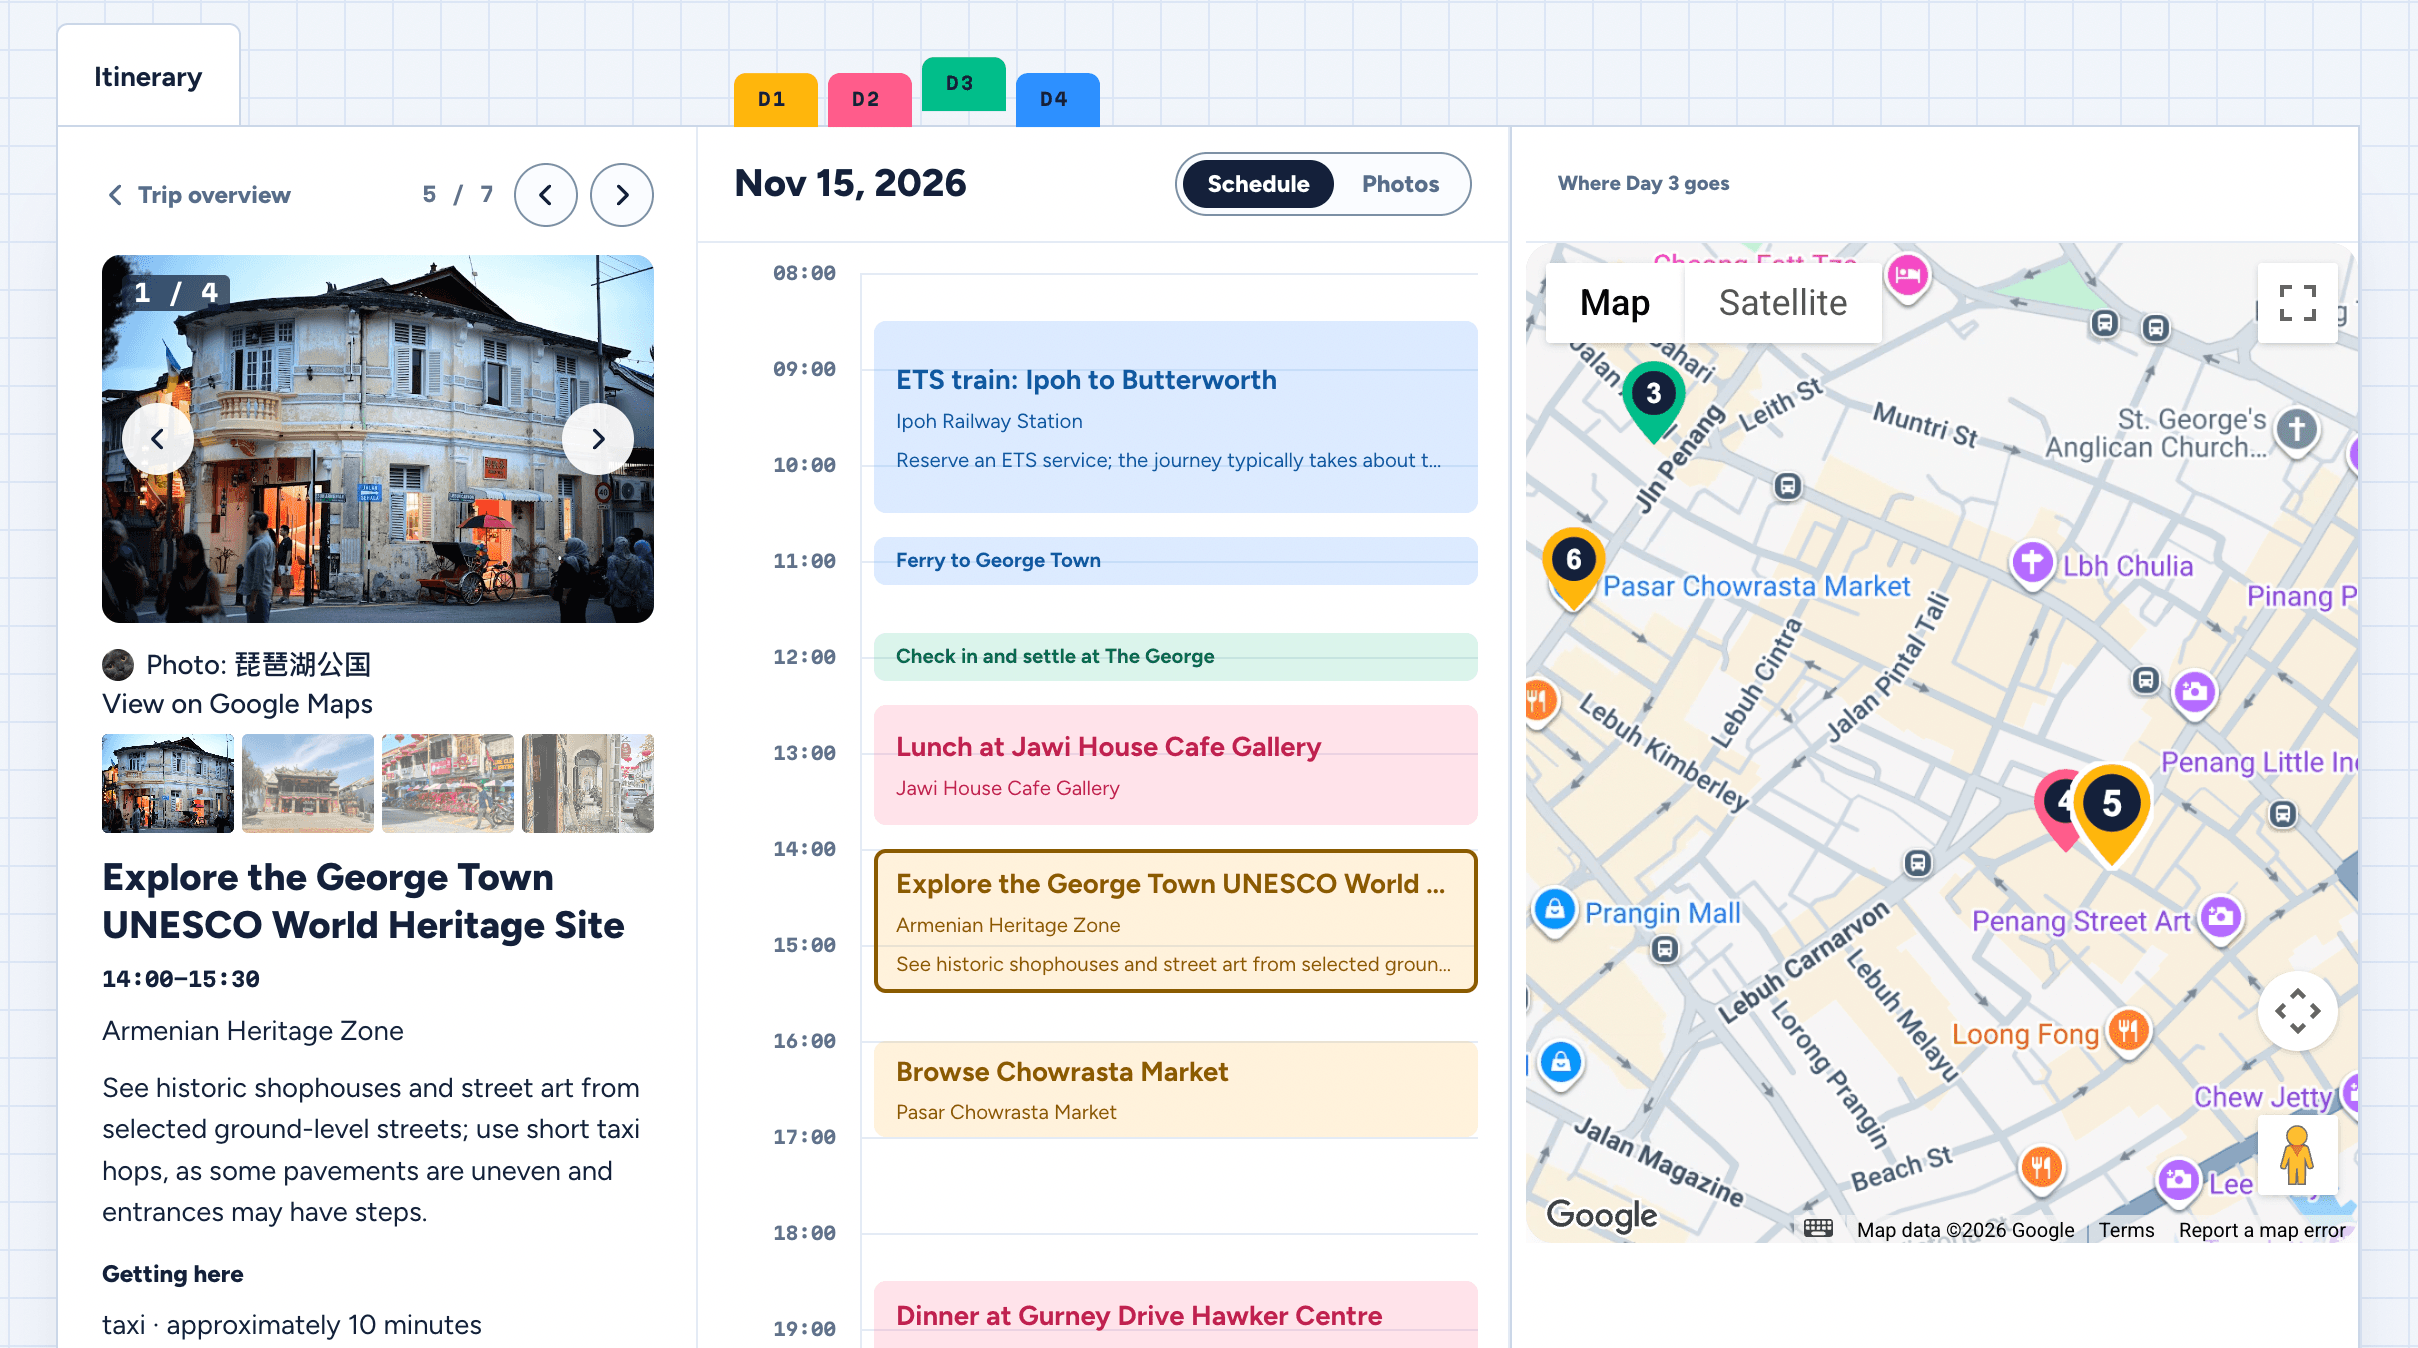Go back to Trip overview

click(199, 195)
